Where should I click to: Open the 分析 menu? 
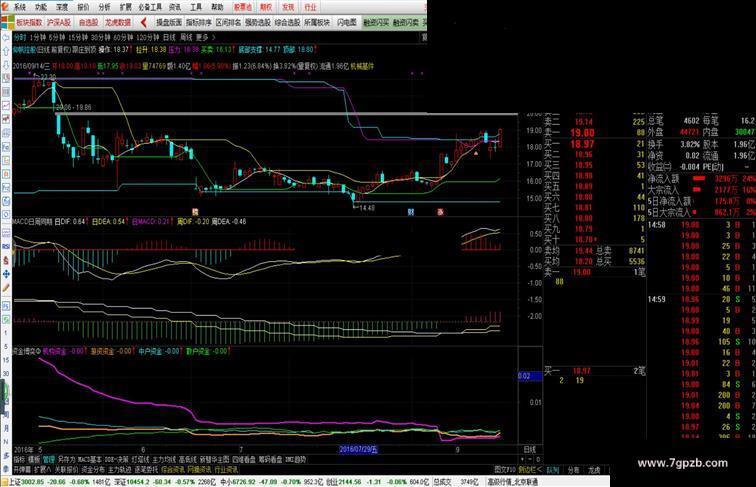coord(104,7)
